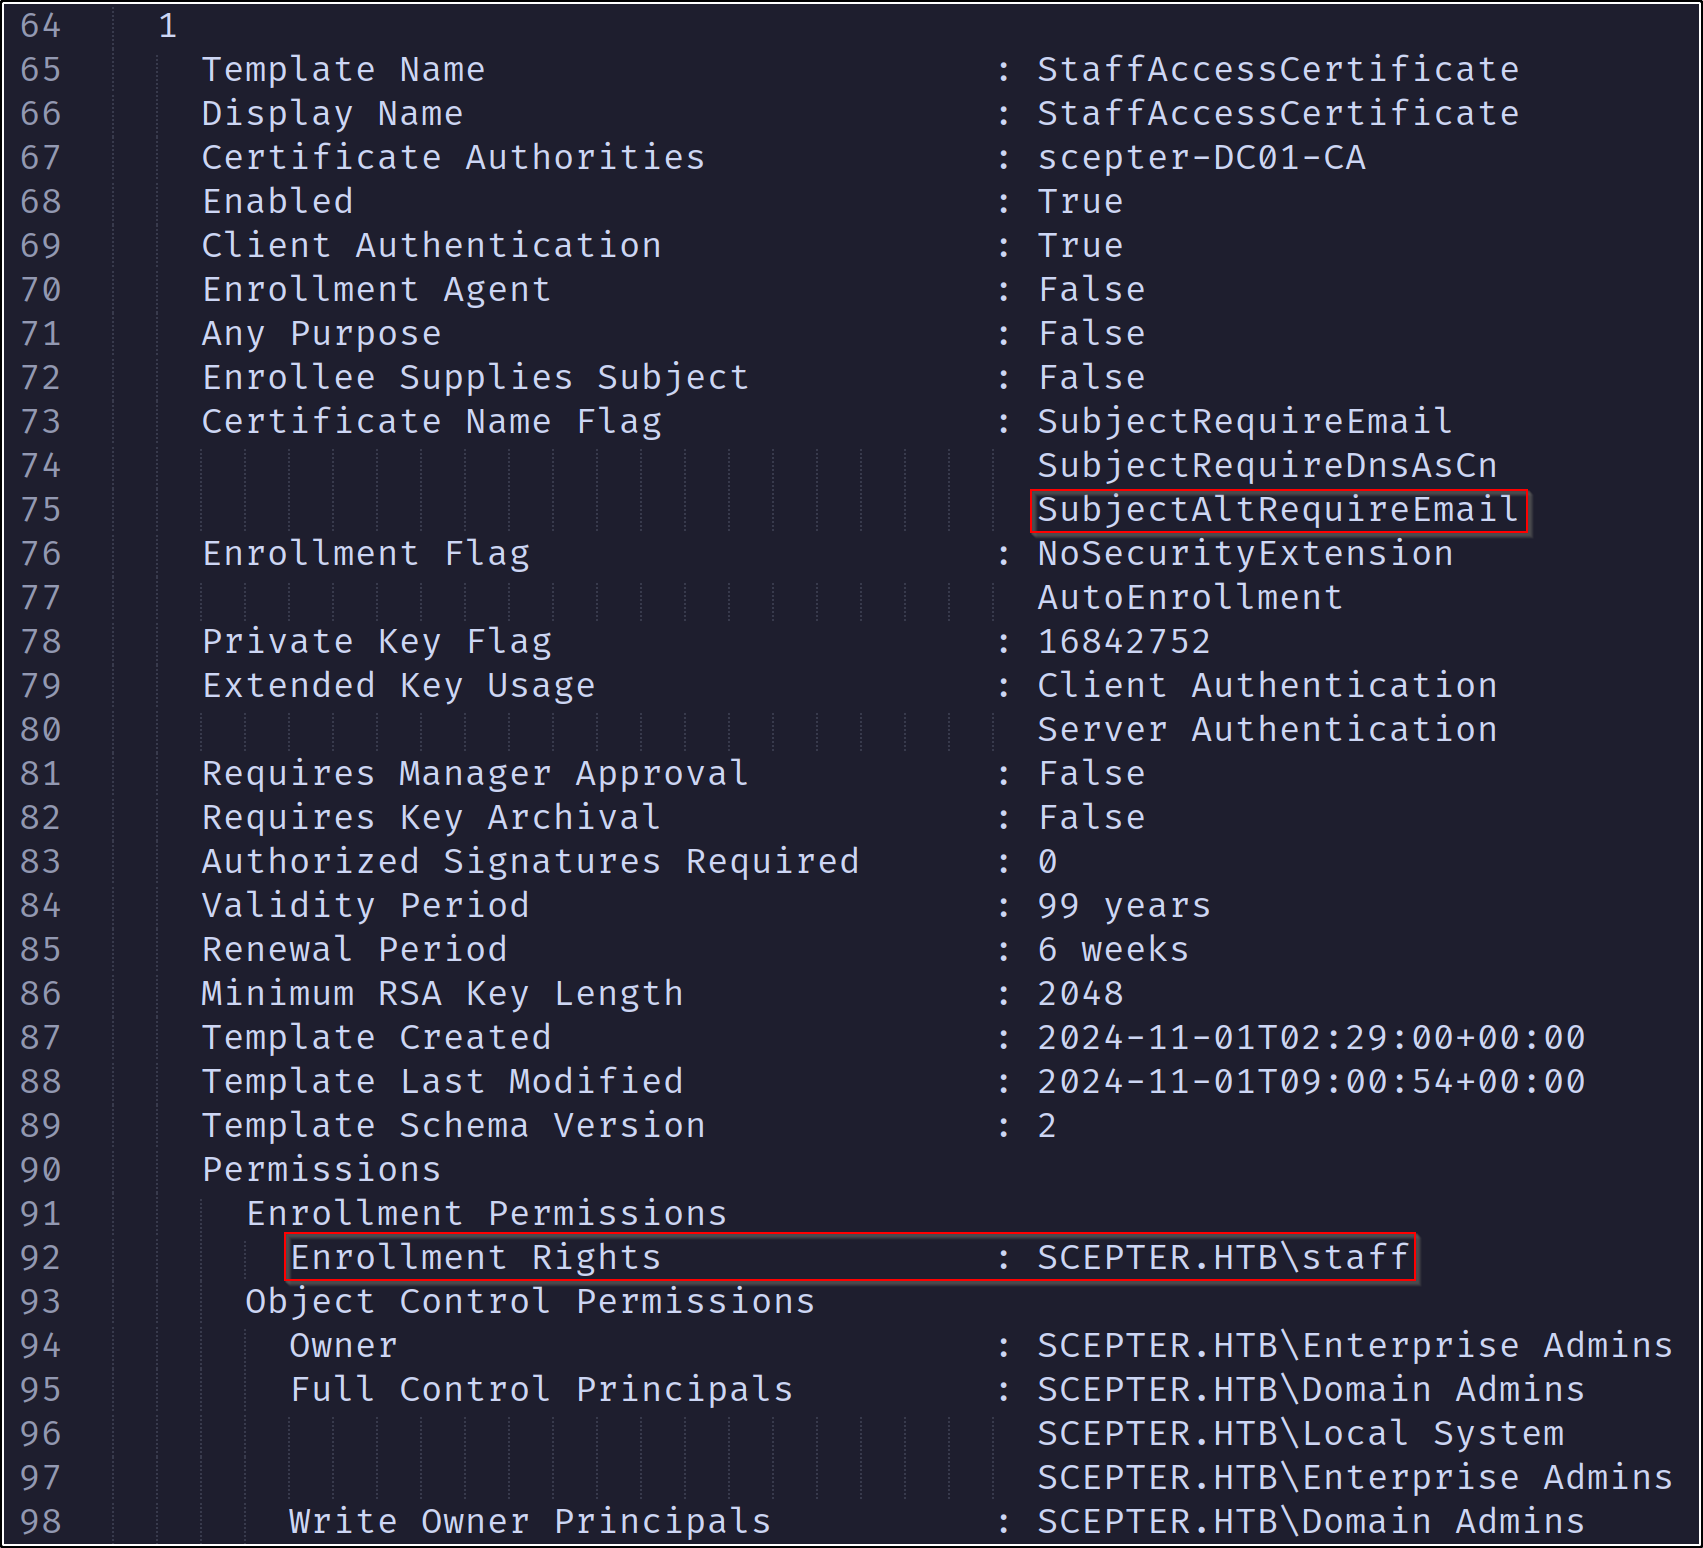Click the Server Authentication key usage text

(1266, 730)
